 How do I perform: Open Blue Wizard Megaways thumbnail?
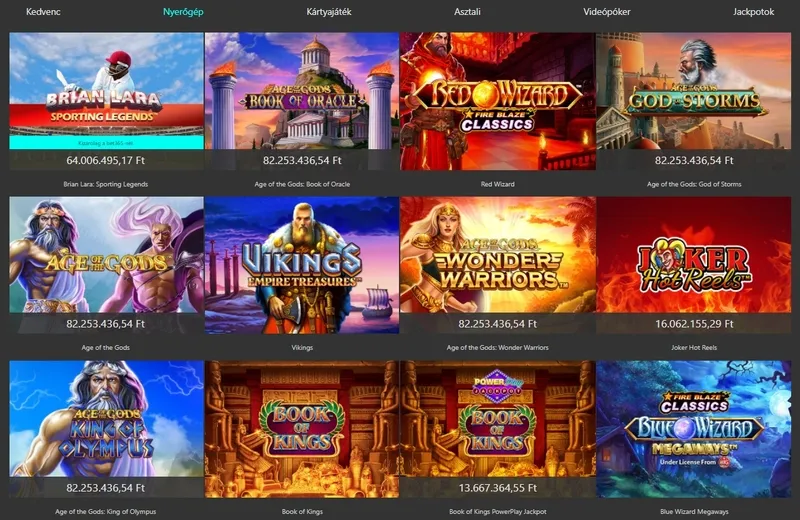694,429
